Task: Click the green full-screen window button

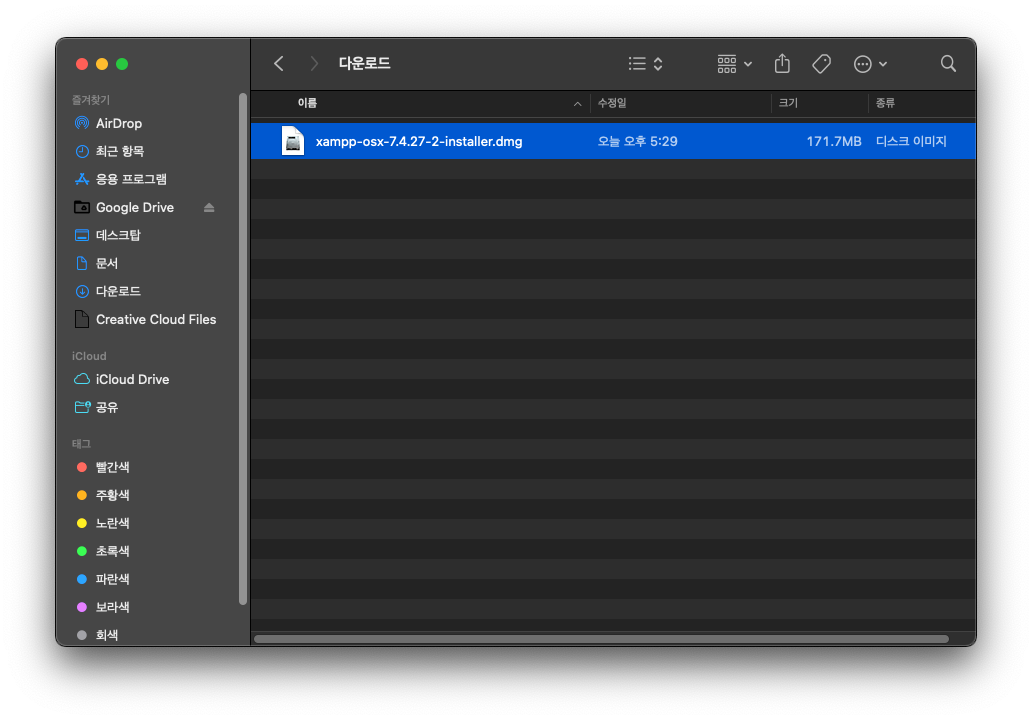Action: coord(122,64)
